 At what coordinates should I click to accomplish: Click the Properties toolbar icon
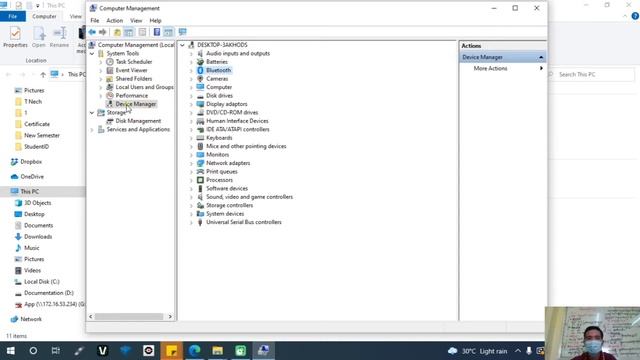[142, 32]
